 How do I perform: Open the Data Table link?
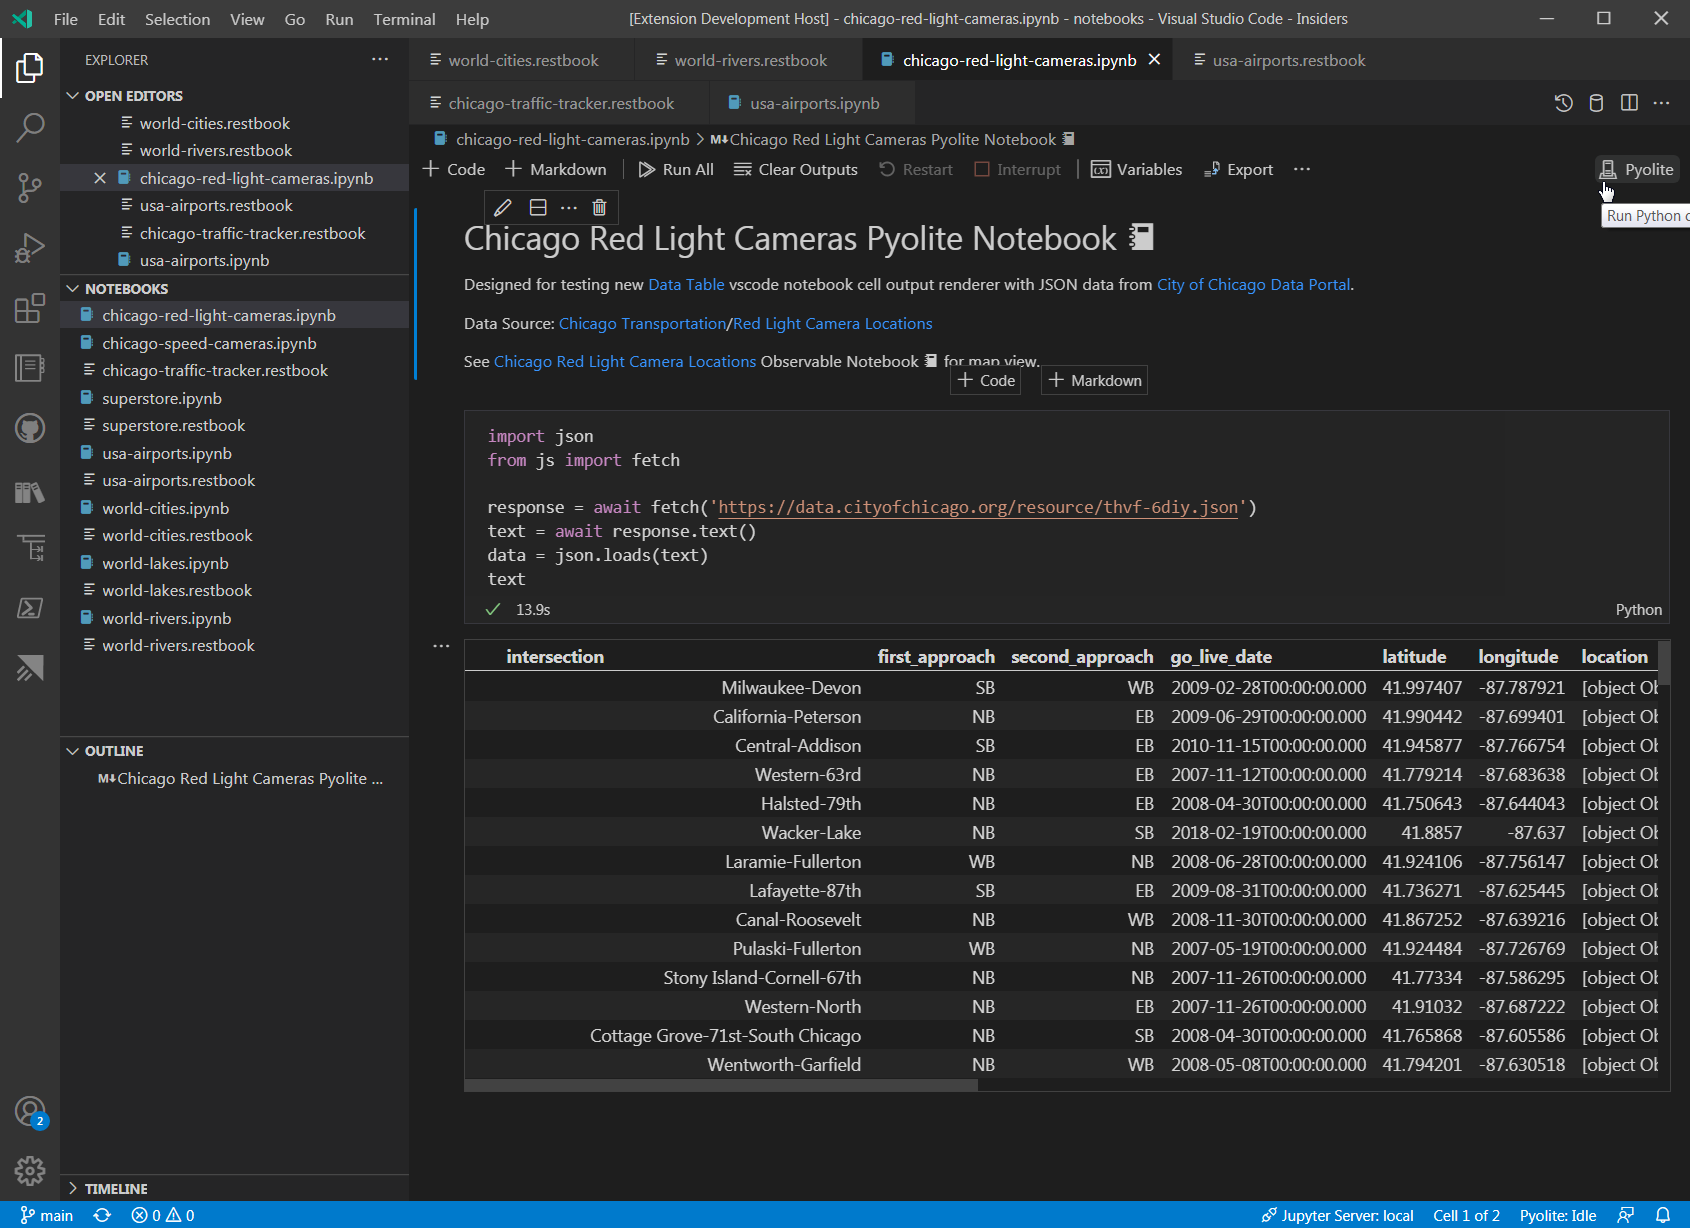click(686, 285)
